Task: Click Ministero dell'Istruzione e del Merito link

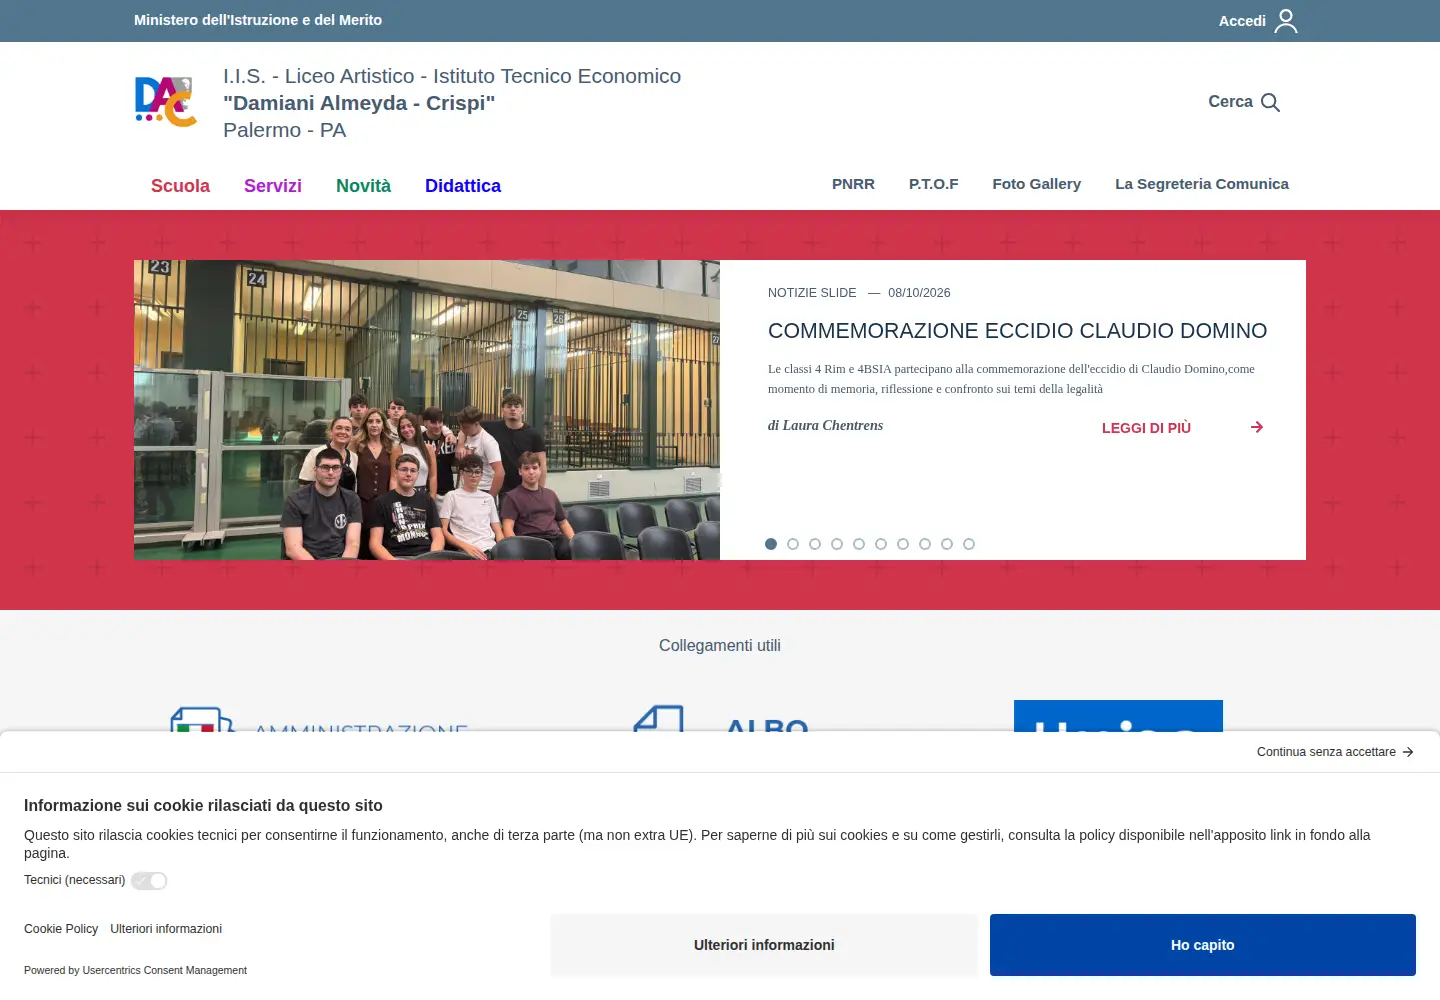Action: click(258, 20)
